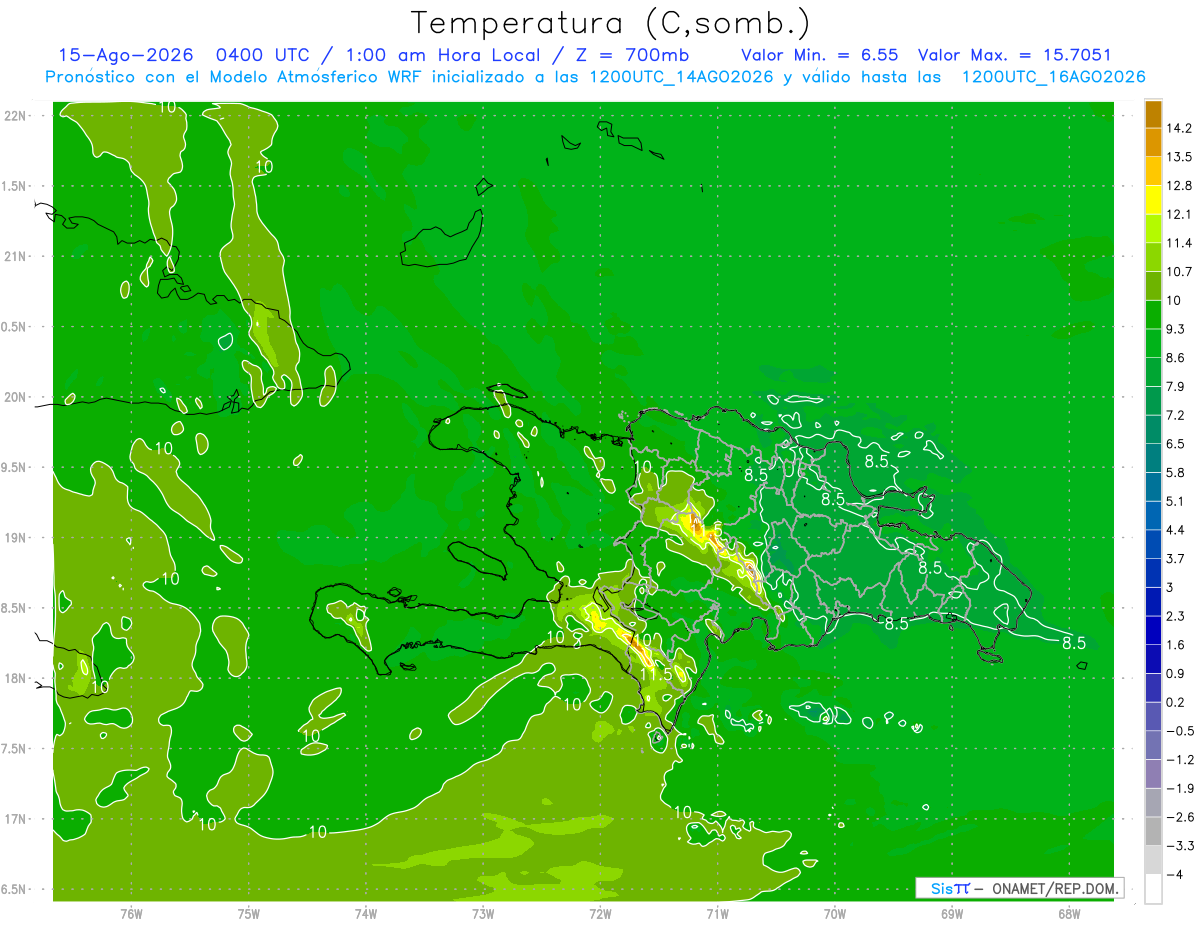This screenshot has height=927, width=1200.
Task: Click the '13.5' legend value
Action: click(1180, 157)
